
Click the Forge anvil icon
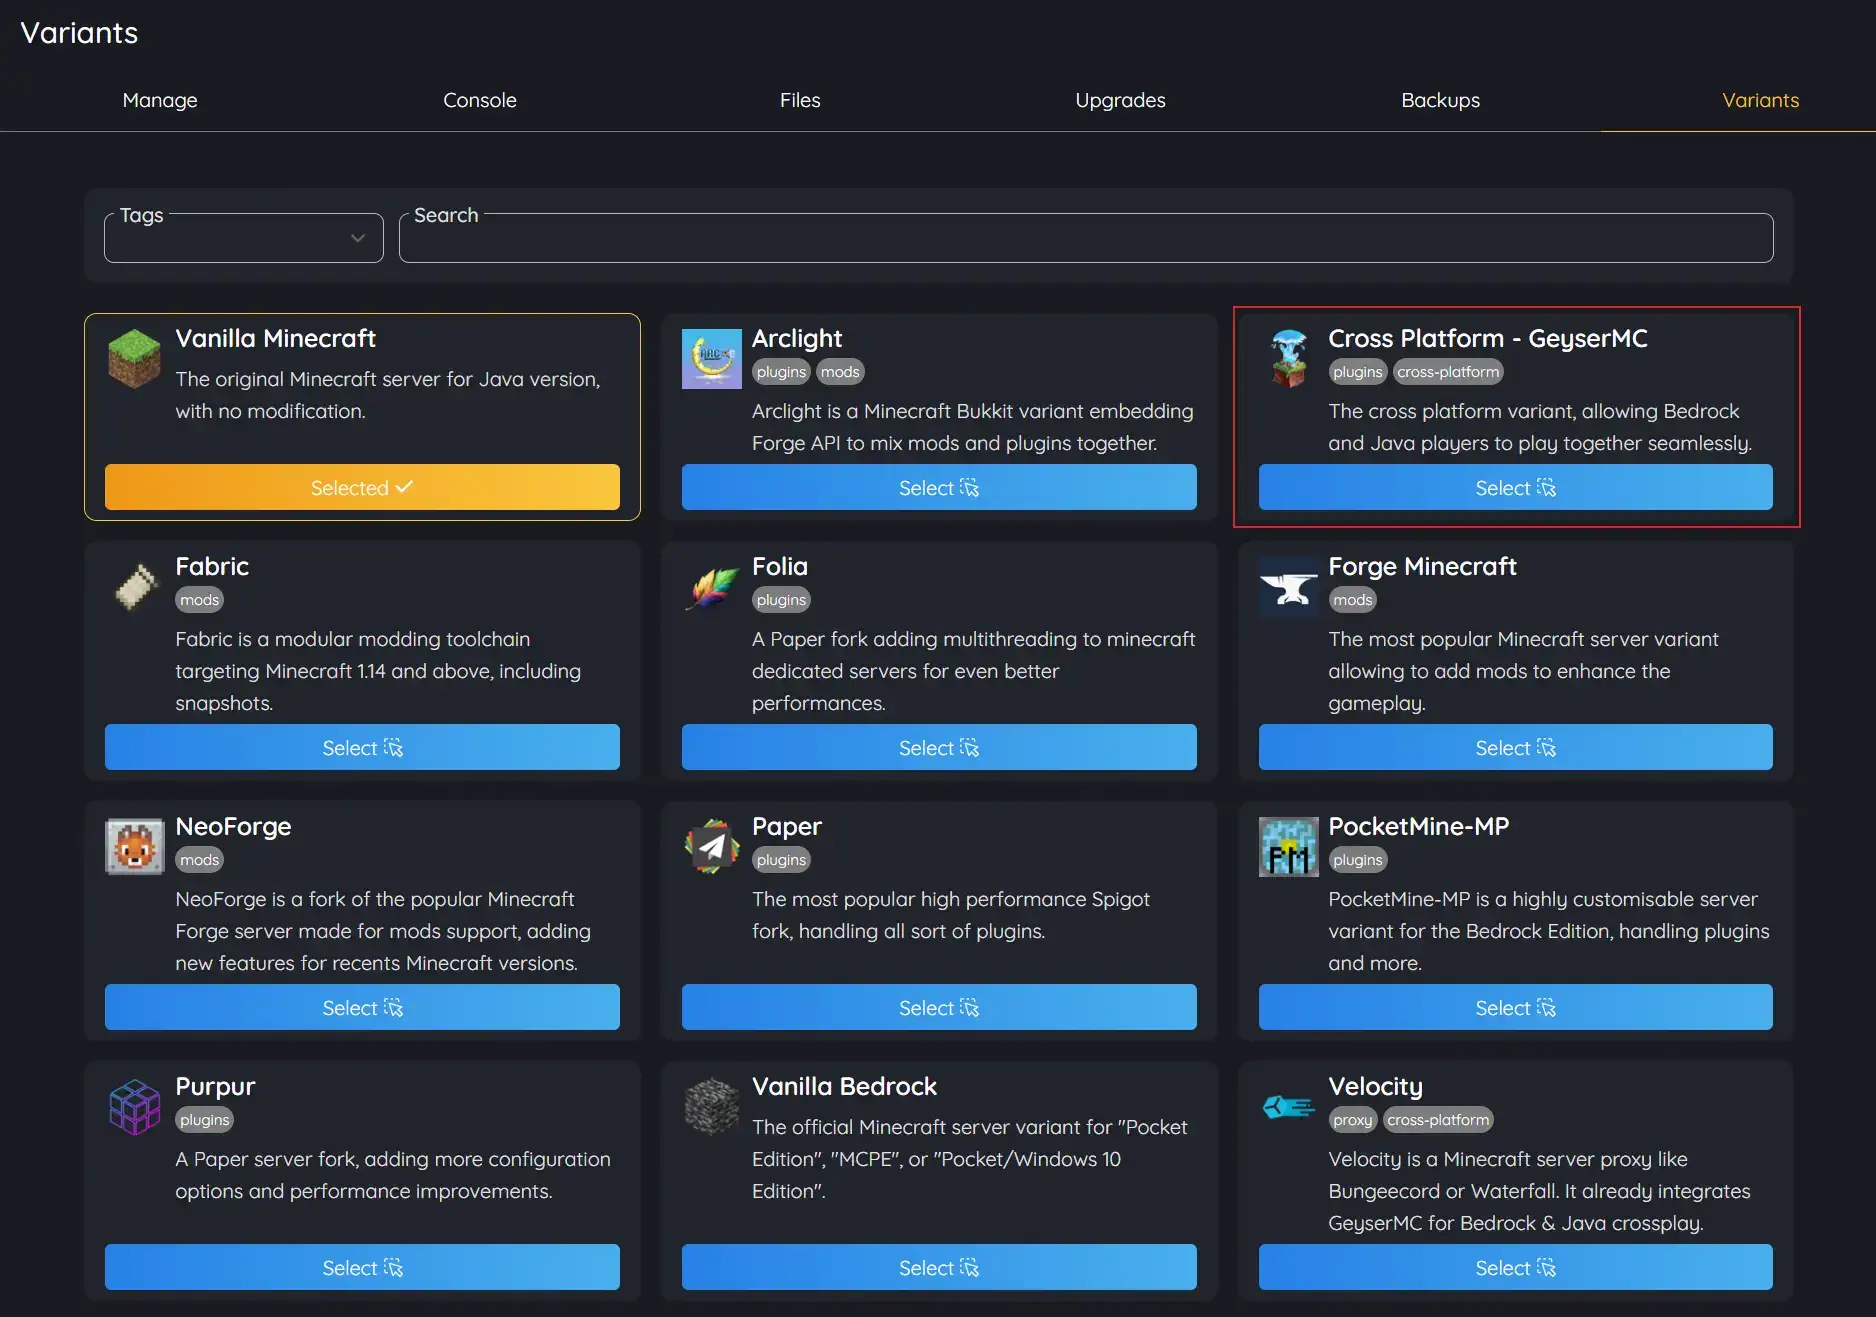[x=1288, y=586]
